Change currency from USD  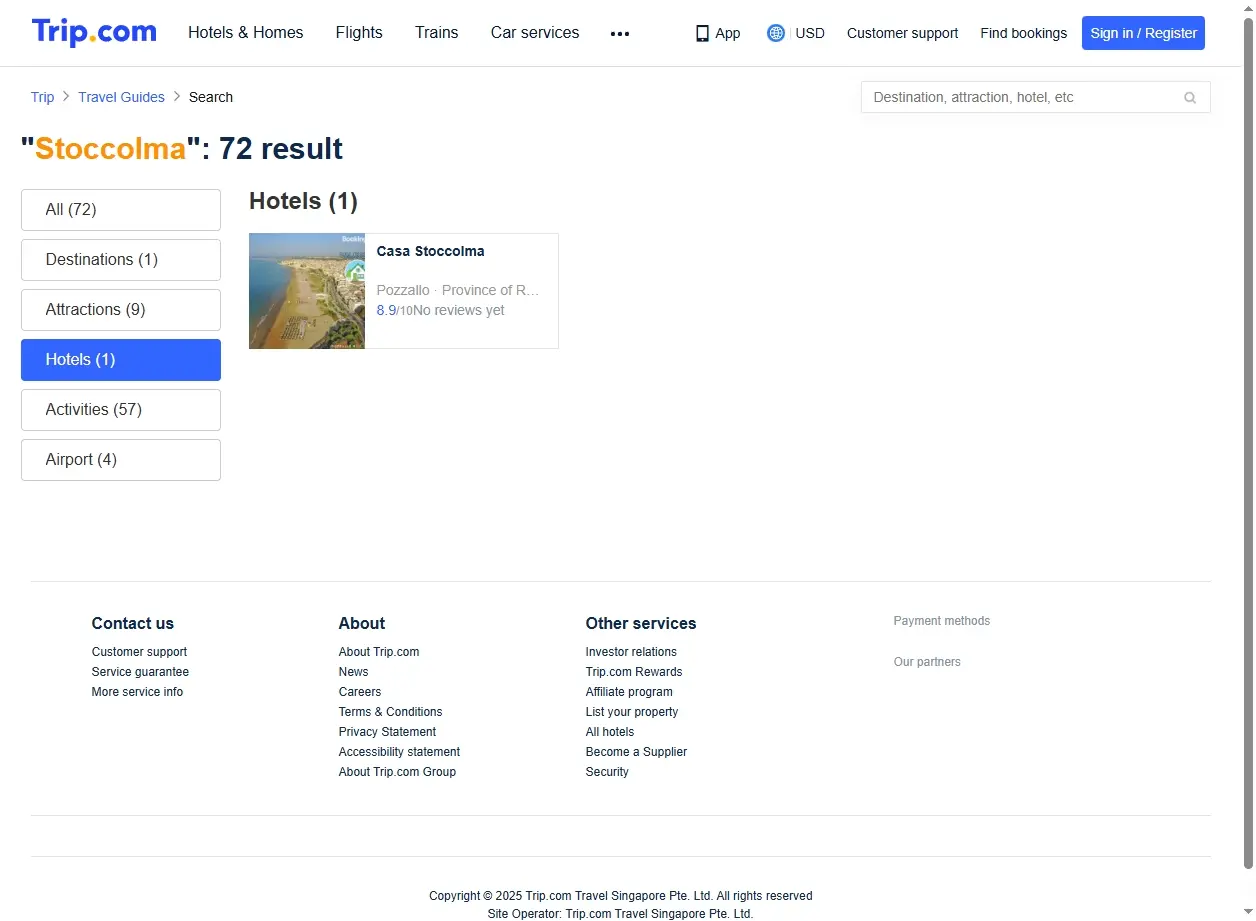[x=810, y=33]
